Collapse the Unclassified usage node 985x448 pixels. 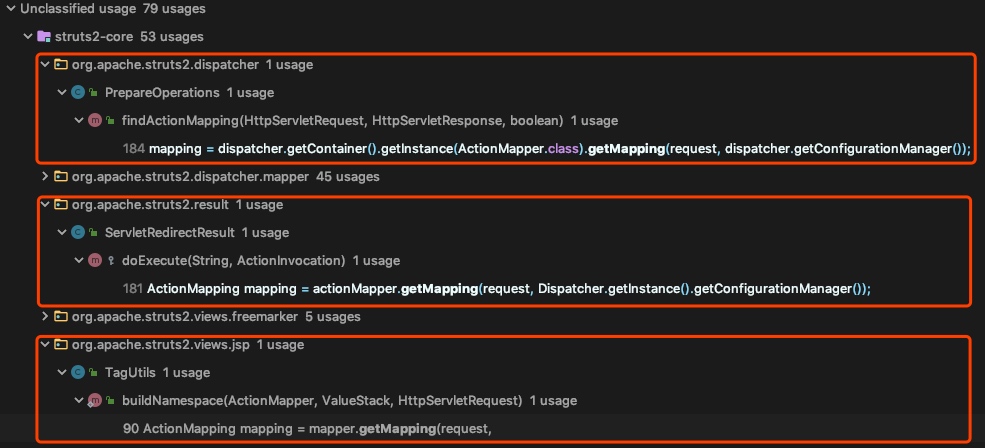pos(11,9)
